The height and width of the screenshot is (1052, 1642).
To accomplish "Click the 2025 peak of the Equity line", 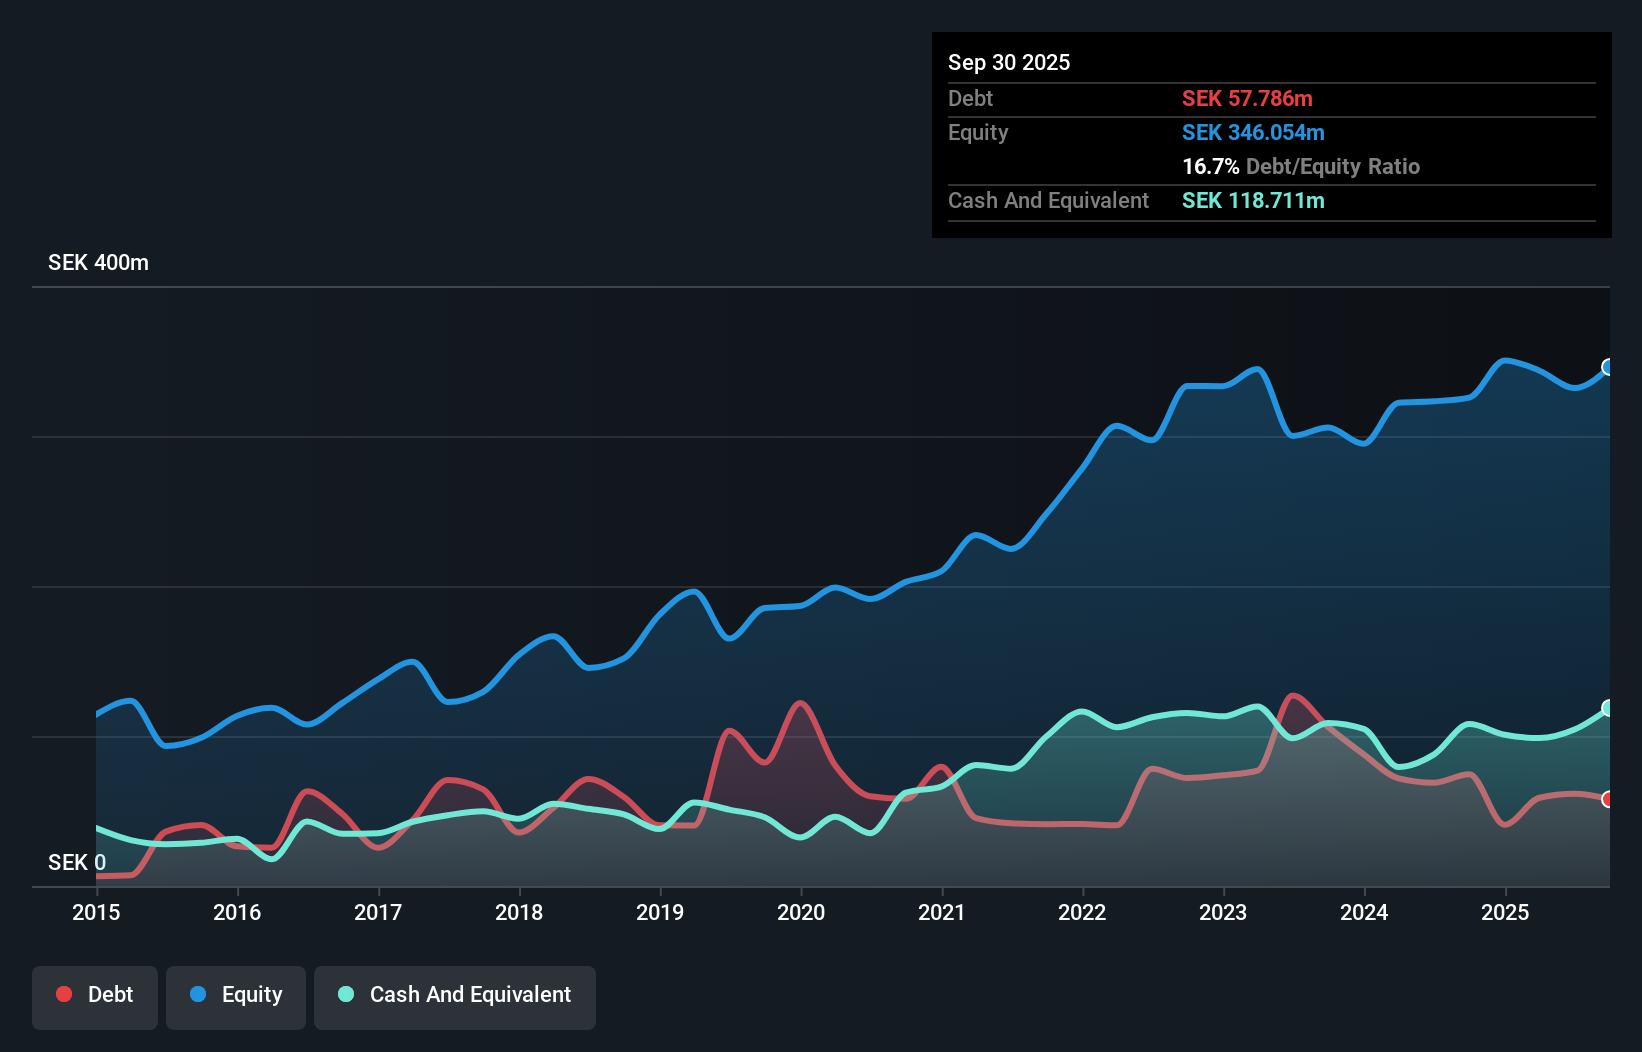I will pyautogui.click(x=1505, y=360).
